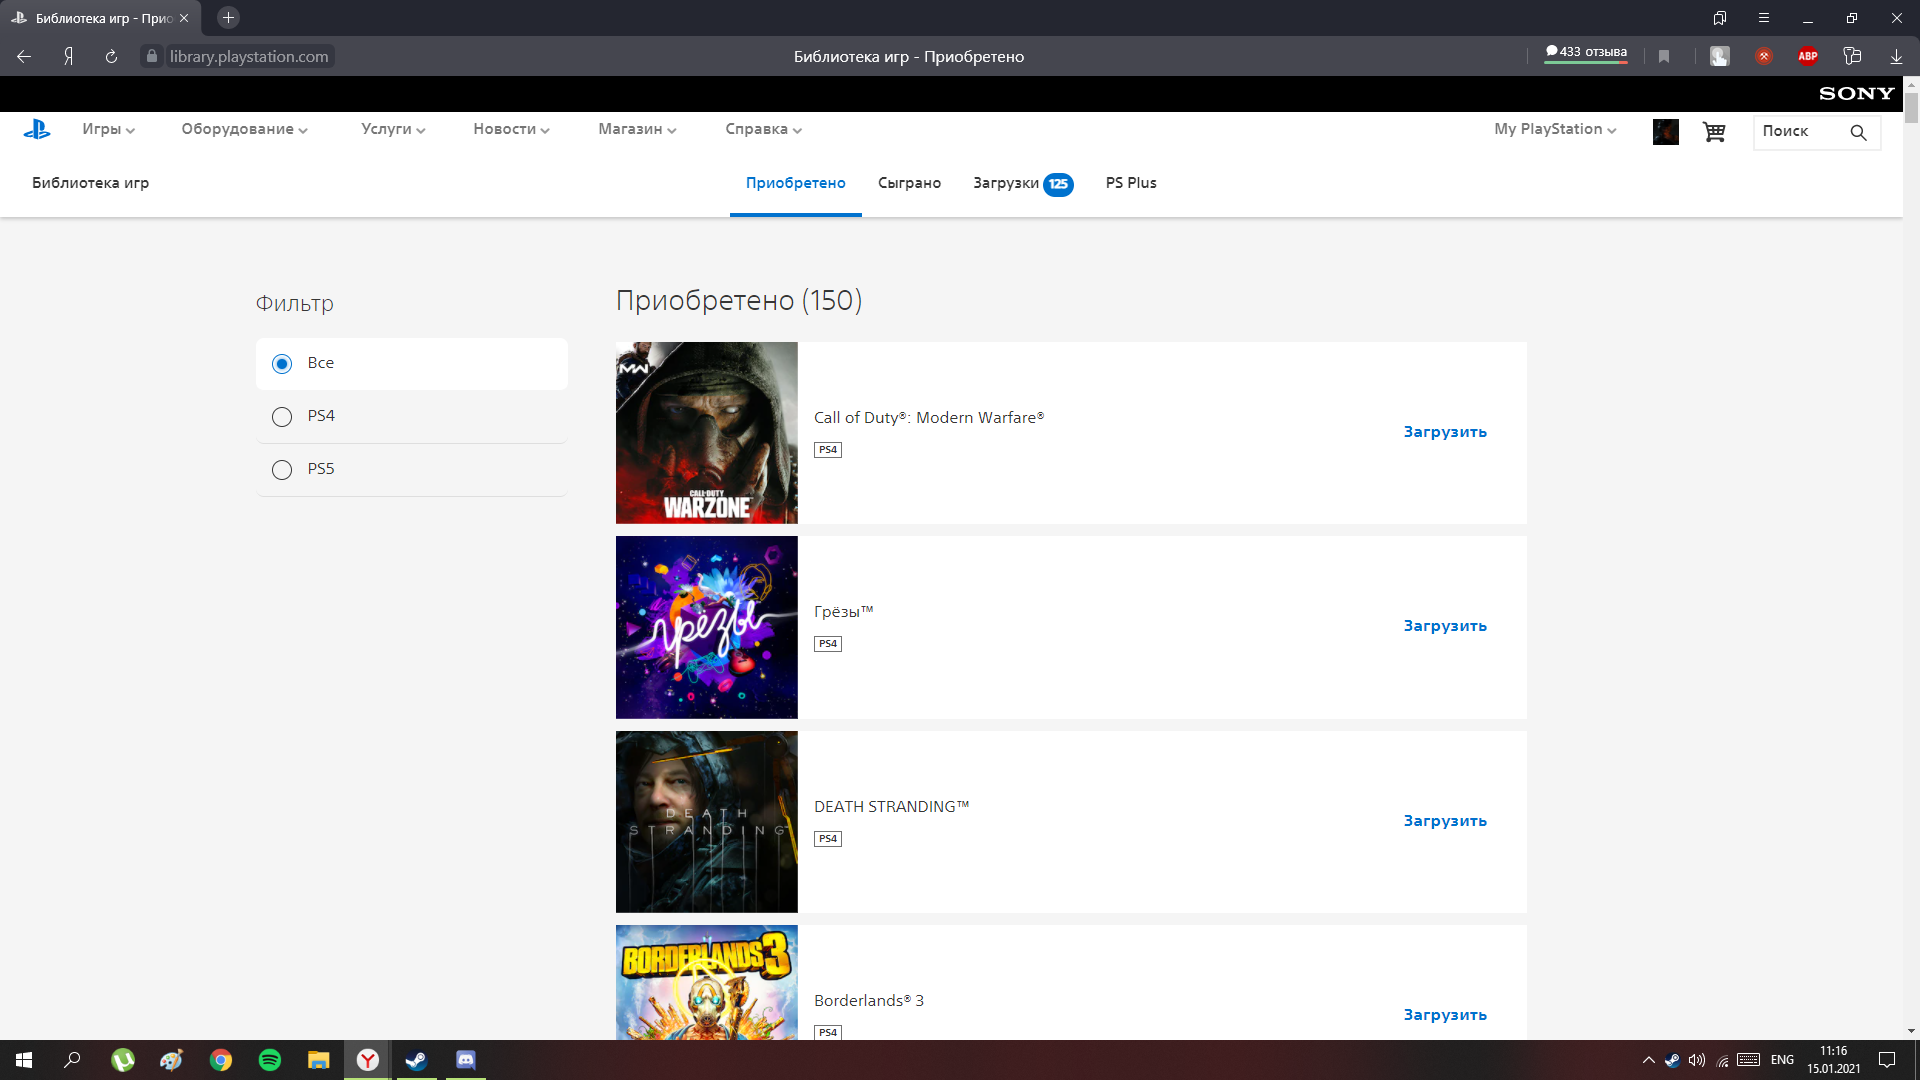The height and width of the screenshot is (1080, 1920).
Task: Open Yandex Browser from the taskbar
Action: (x=368, y=1060)
